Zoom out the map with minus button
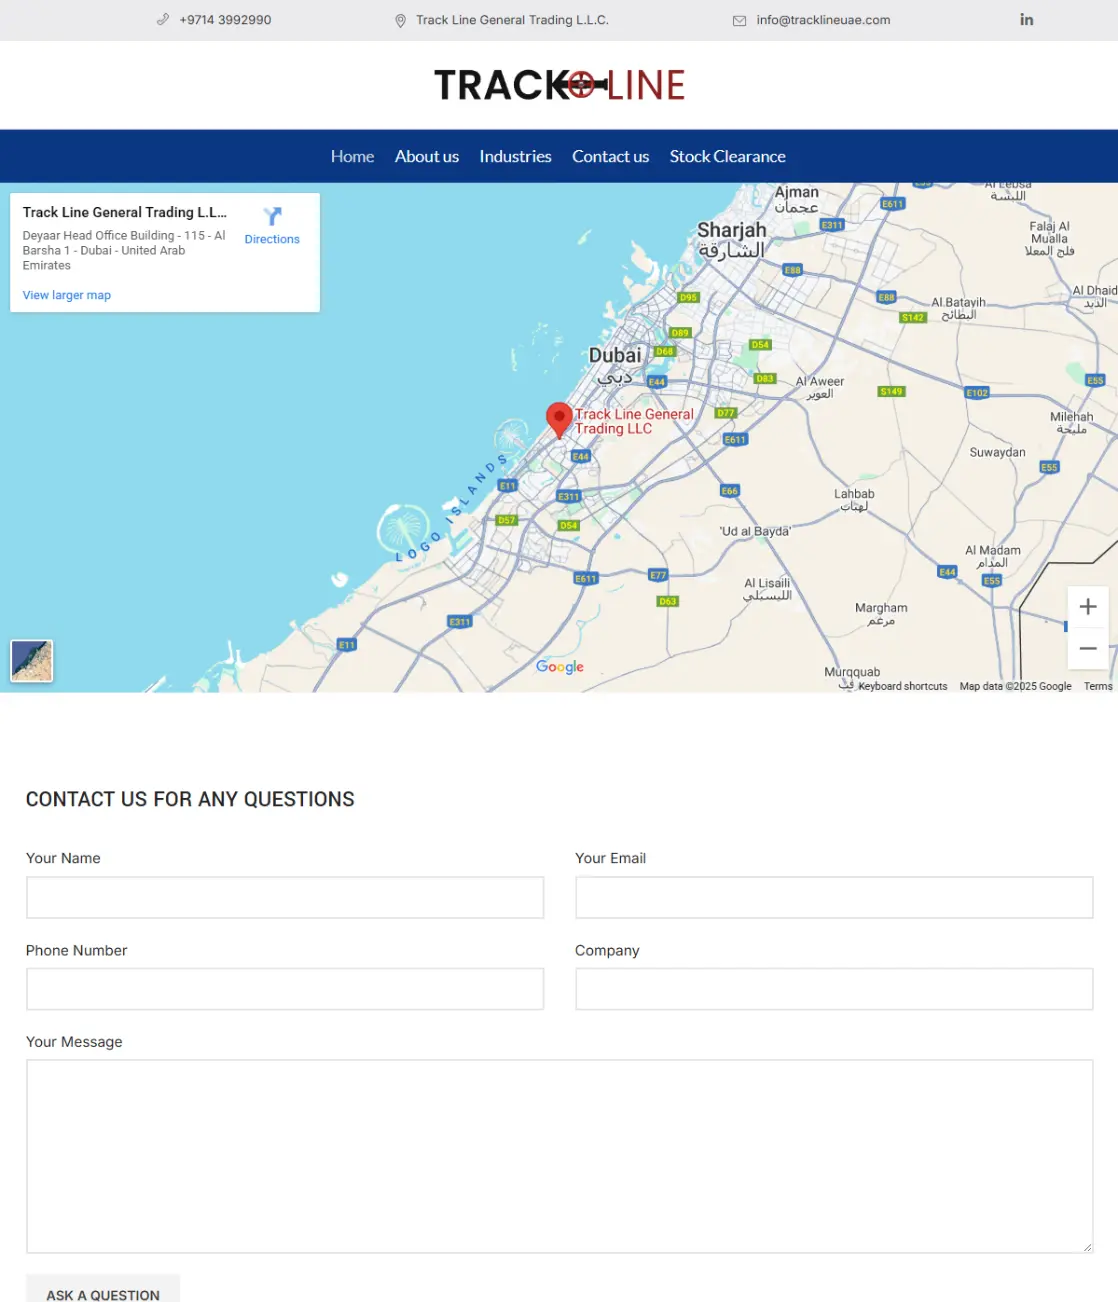1118x1302 pixels. [x=1088, y=648]
